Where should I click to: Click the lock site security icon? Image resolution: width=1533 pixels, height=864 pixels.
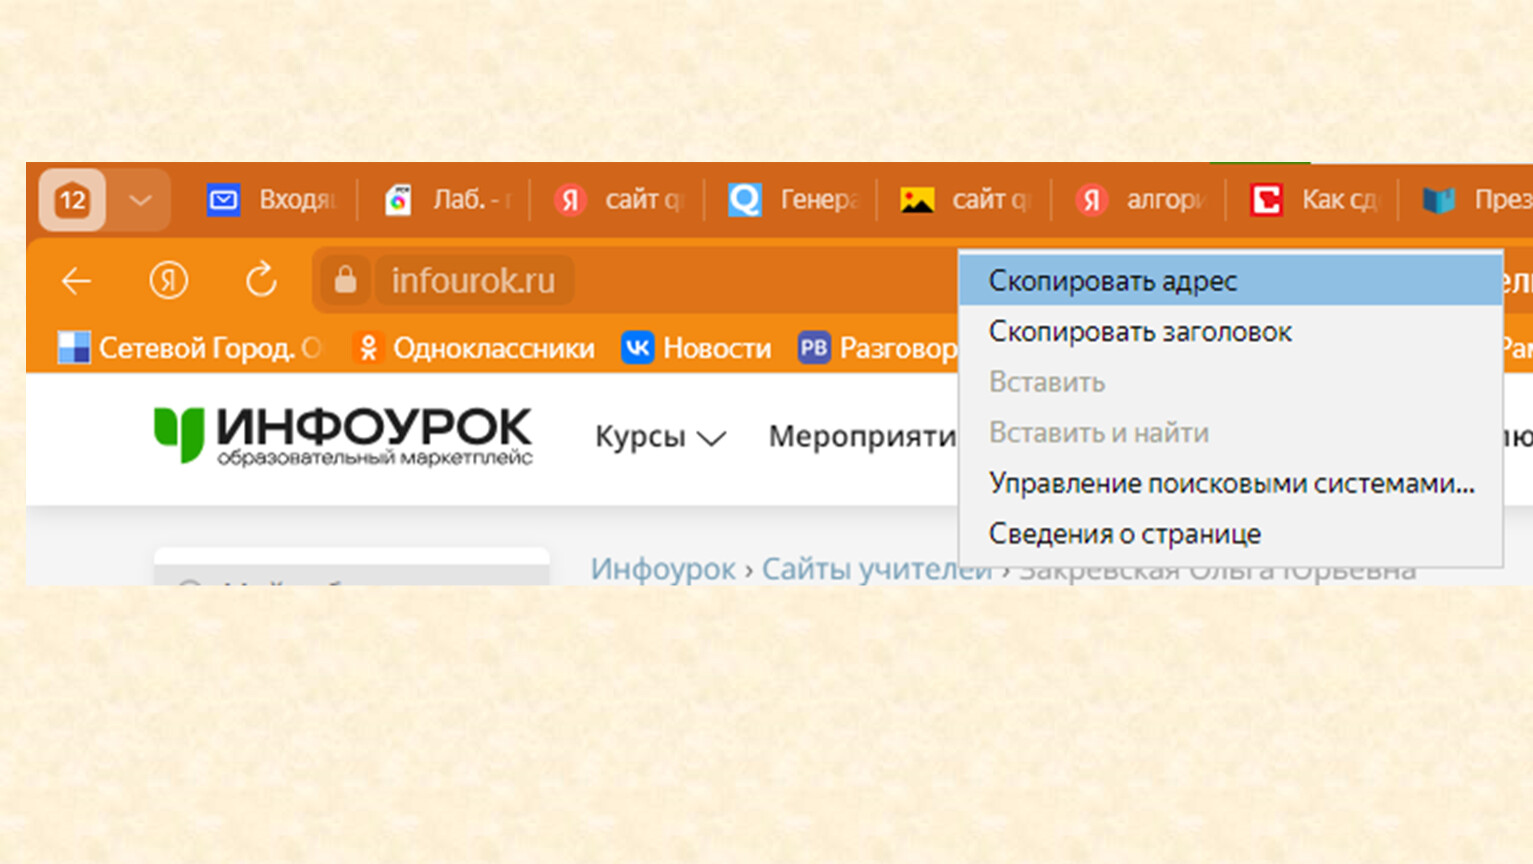click(x=345, y=281)
